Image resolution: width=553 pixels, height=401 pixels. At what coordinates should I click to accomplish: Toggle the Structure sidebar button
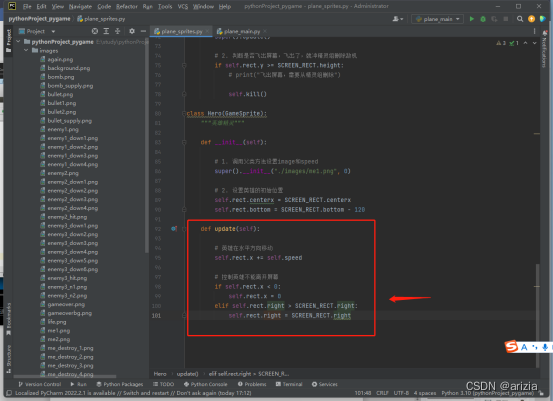tap(8, 359)
